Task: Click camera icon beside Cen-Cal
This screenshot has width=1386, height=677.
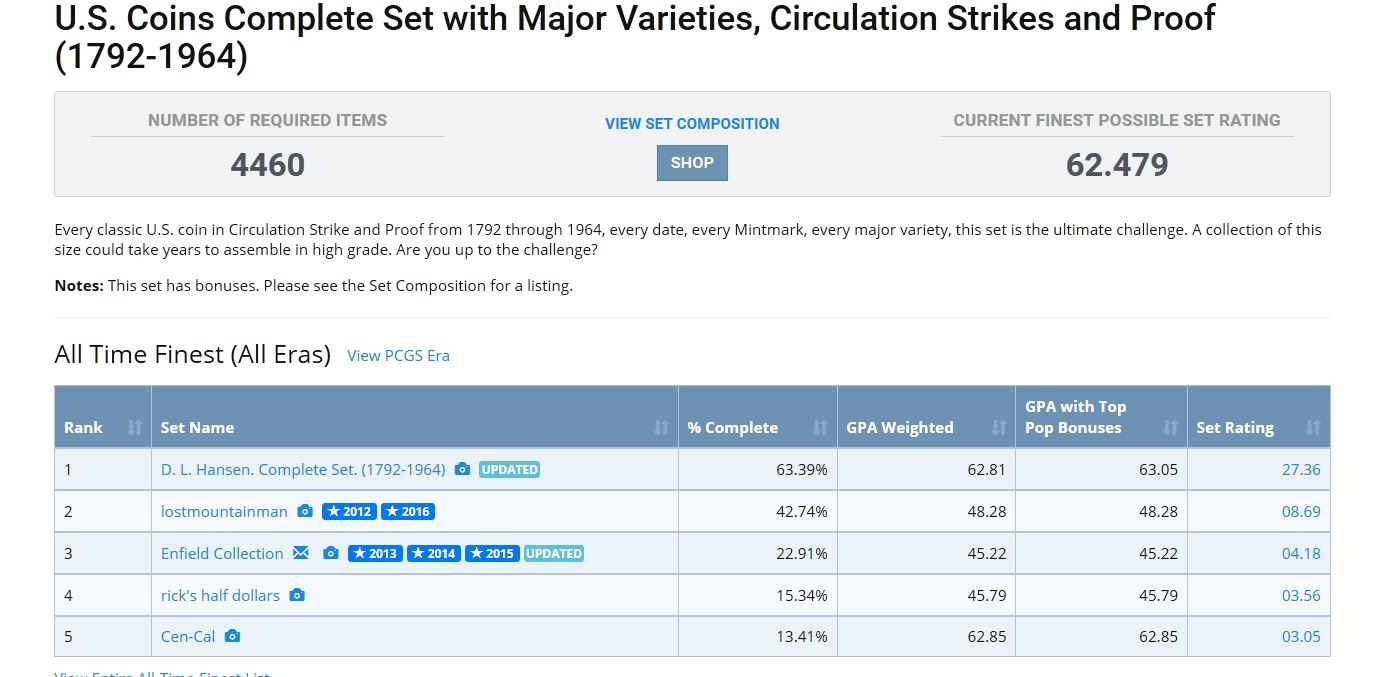Action: point(232,636)
